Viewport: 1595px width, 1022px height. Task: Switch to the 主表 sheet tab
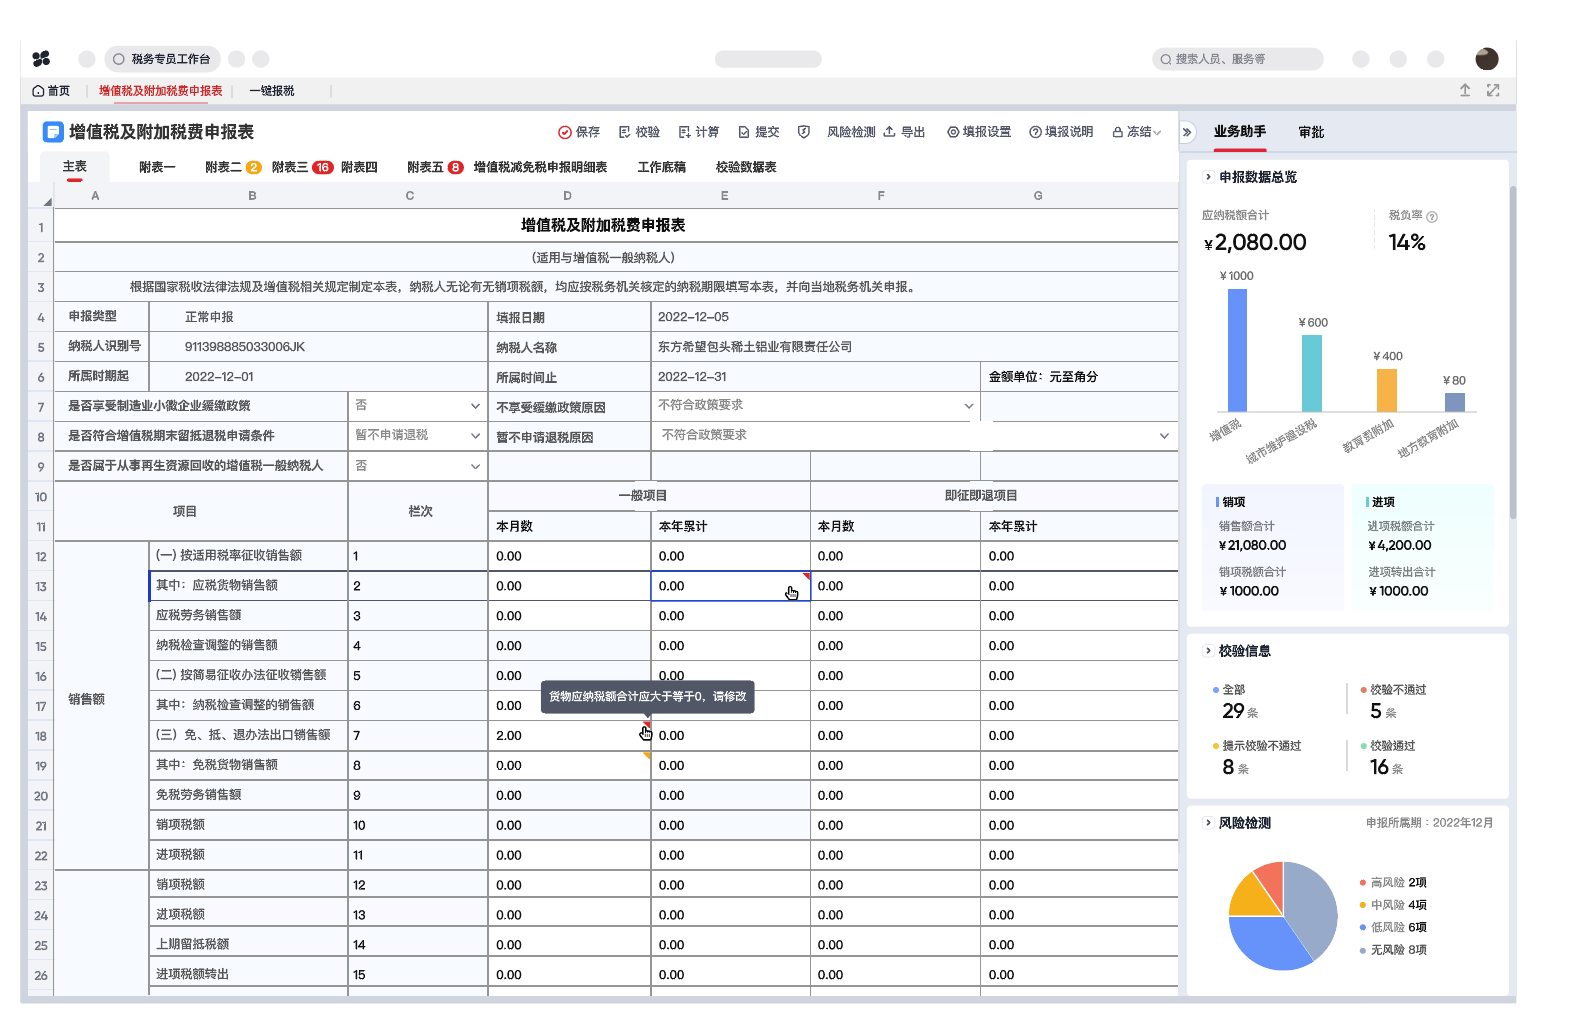coord(75,167)
